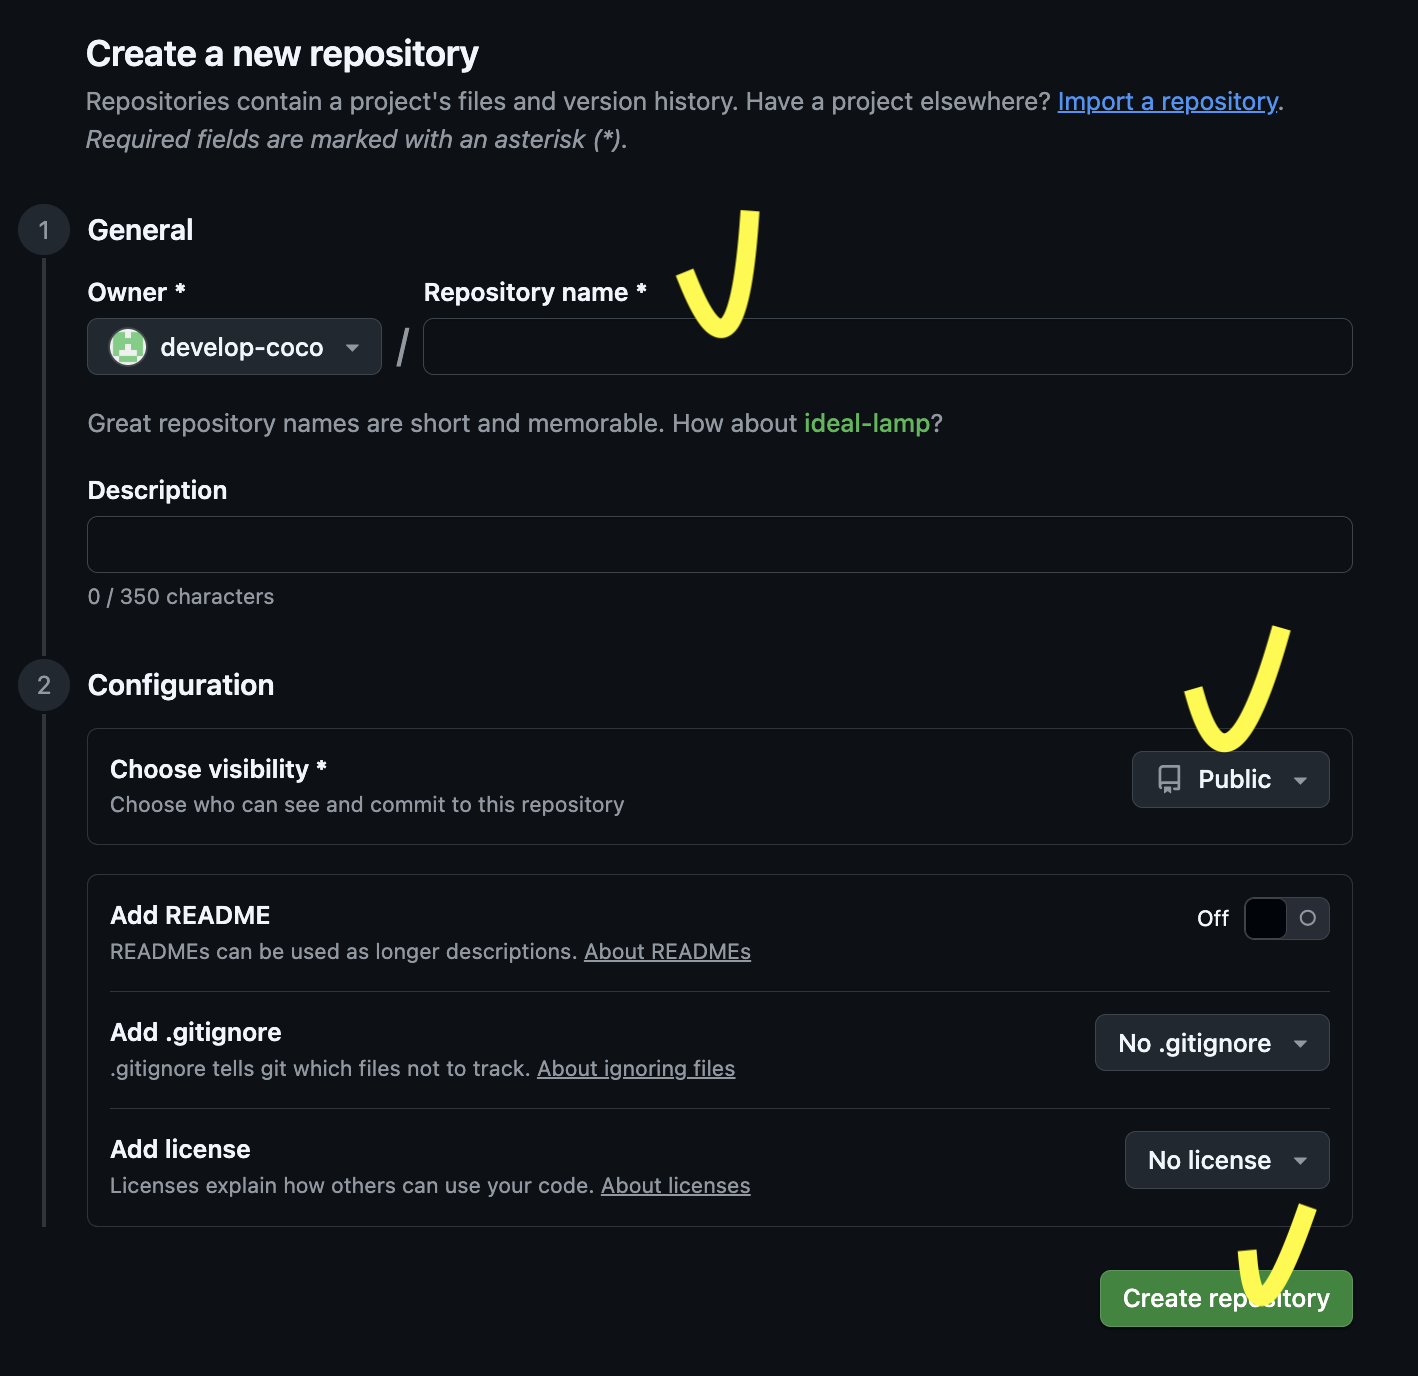Click the Repository name input field
This screenshot has width=1418, height=1376.
point(886,346)
